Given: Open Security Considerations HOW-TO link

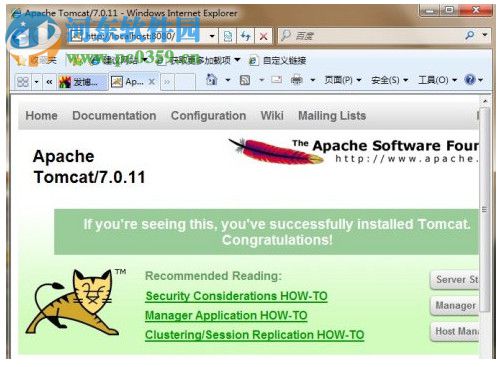Looking at the screenshot, I should click(236, 296).
